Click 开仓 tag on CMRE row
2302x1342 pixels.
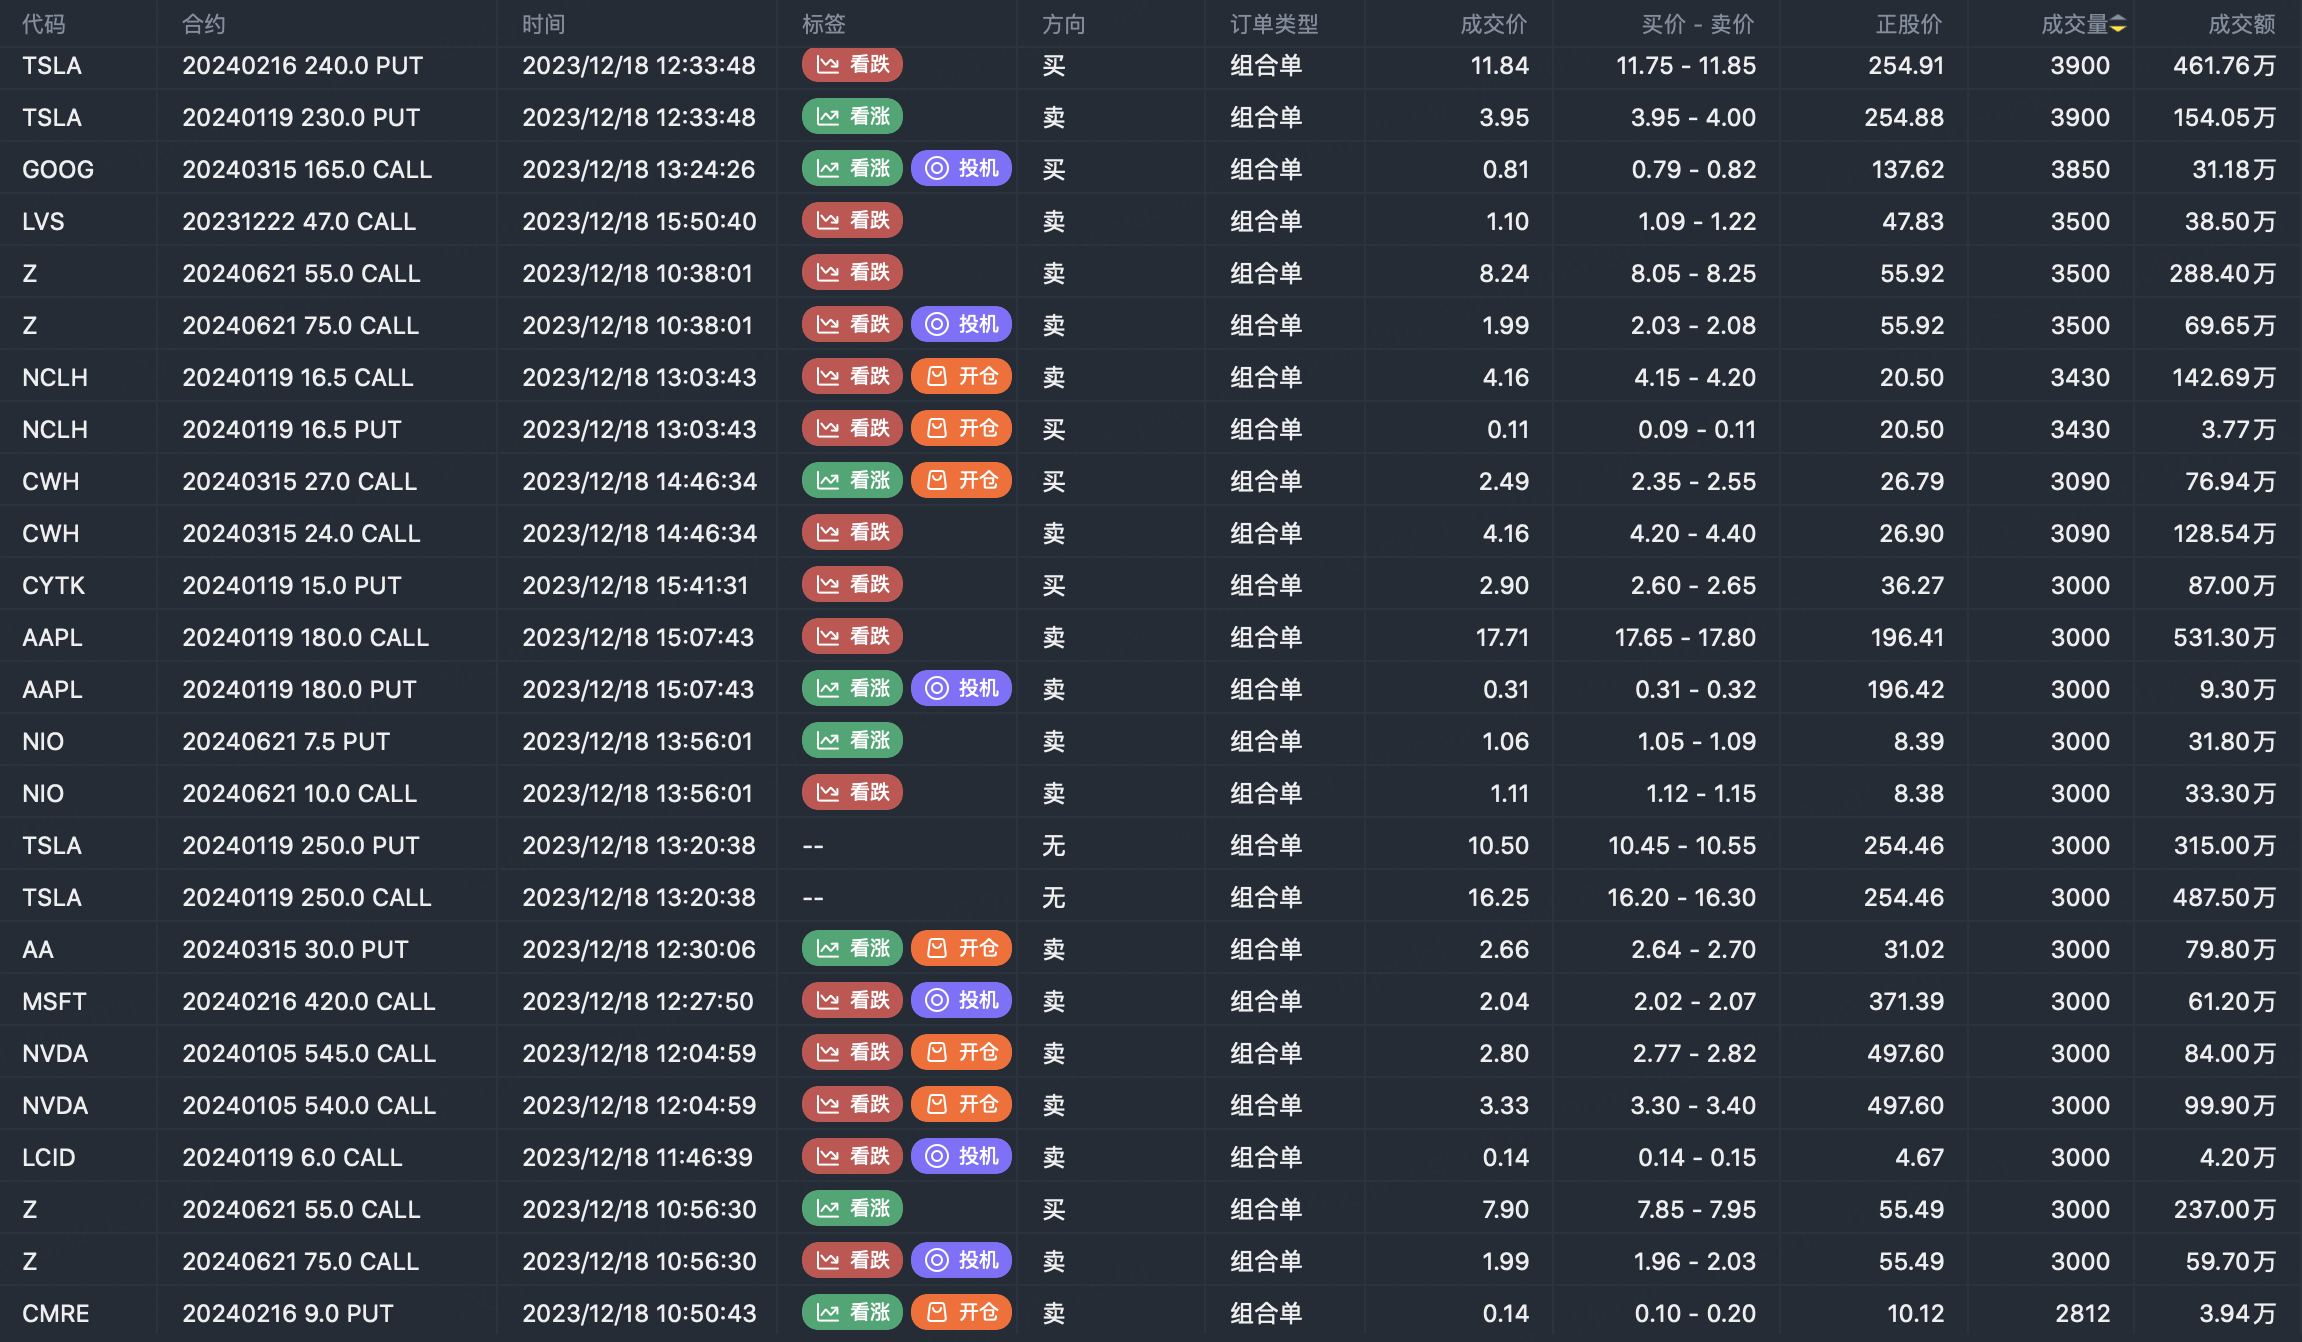coord(961,1313)
